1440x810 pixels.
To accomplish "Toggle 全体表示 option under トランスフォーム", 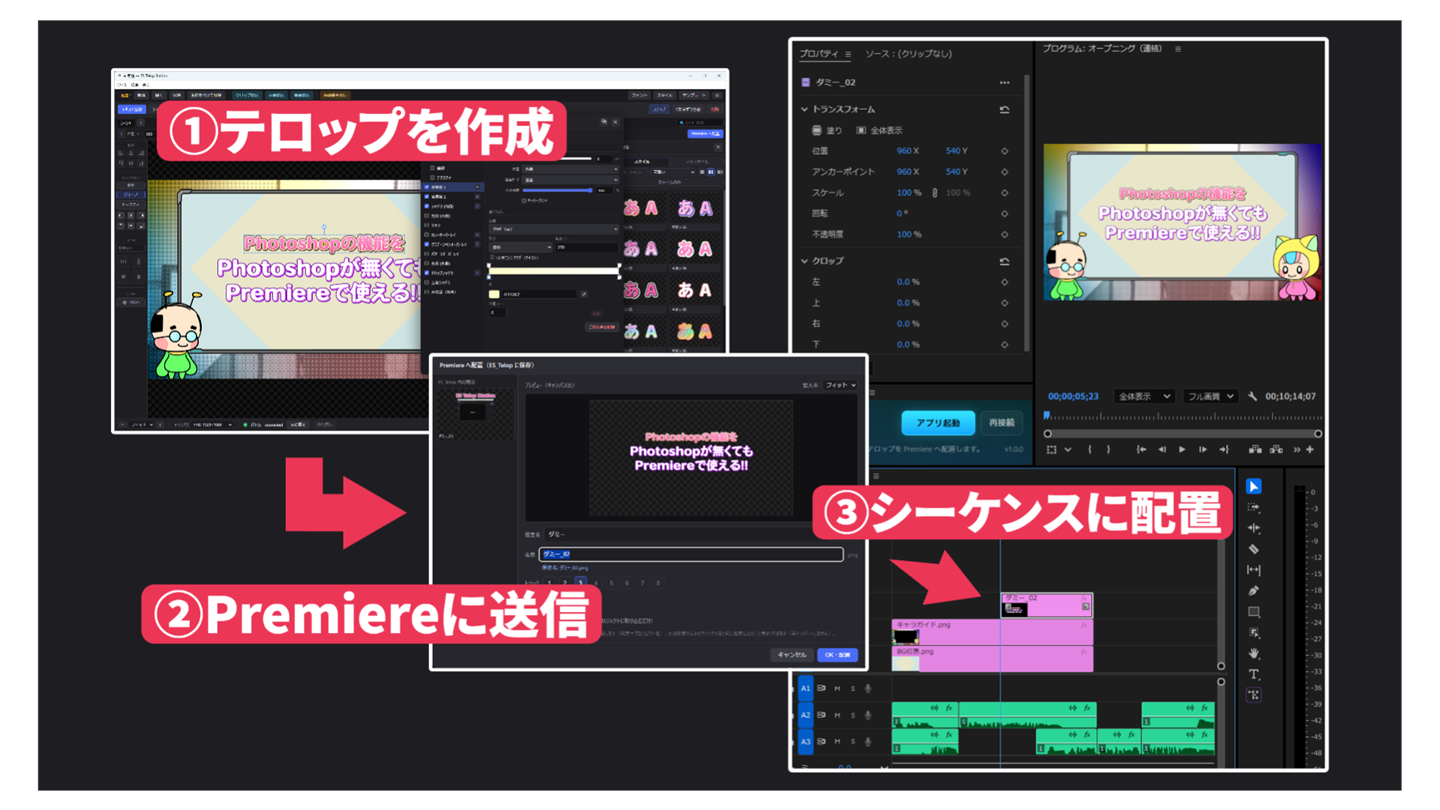I will point(879,131).
